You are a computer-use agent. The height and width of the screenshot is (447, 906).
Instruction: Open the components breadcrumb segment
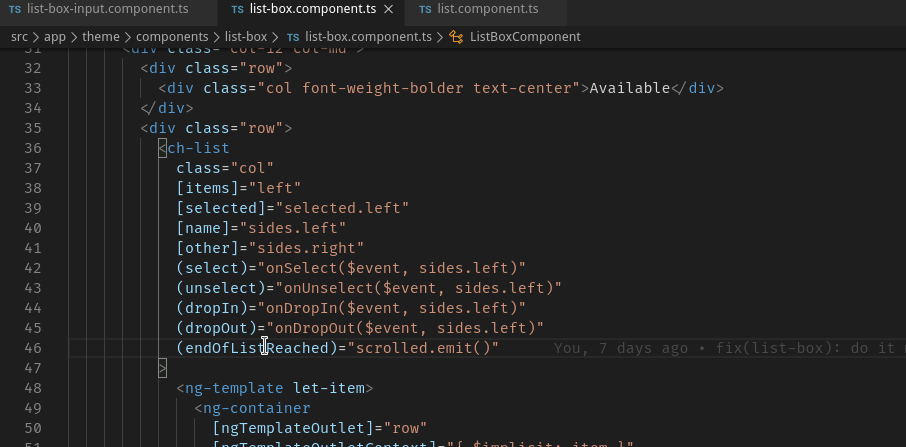click(172, 37)
